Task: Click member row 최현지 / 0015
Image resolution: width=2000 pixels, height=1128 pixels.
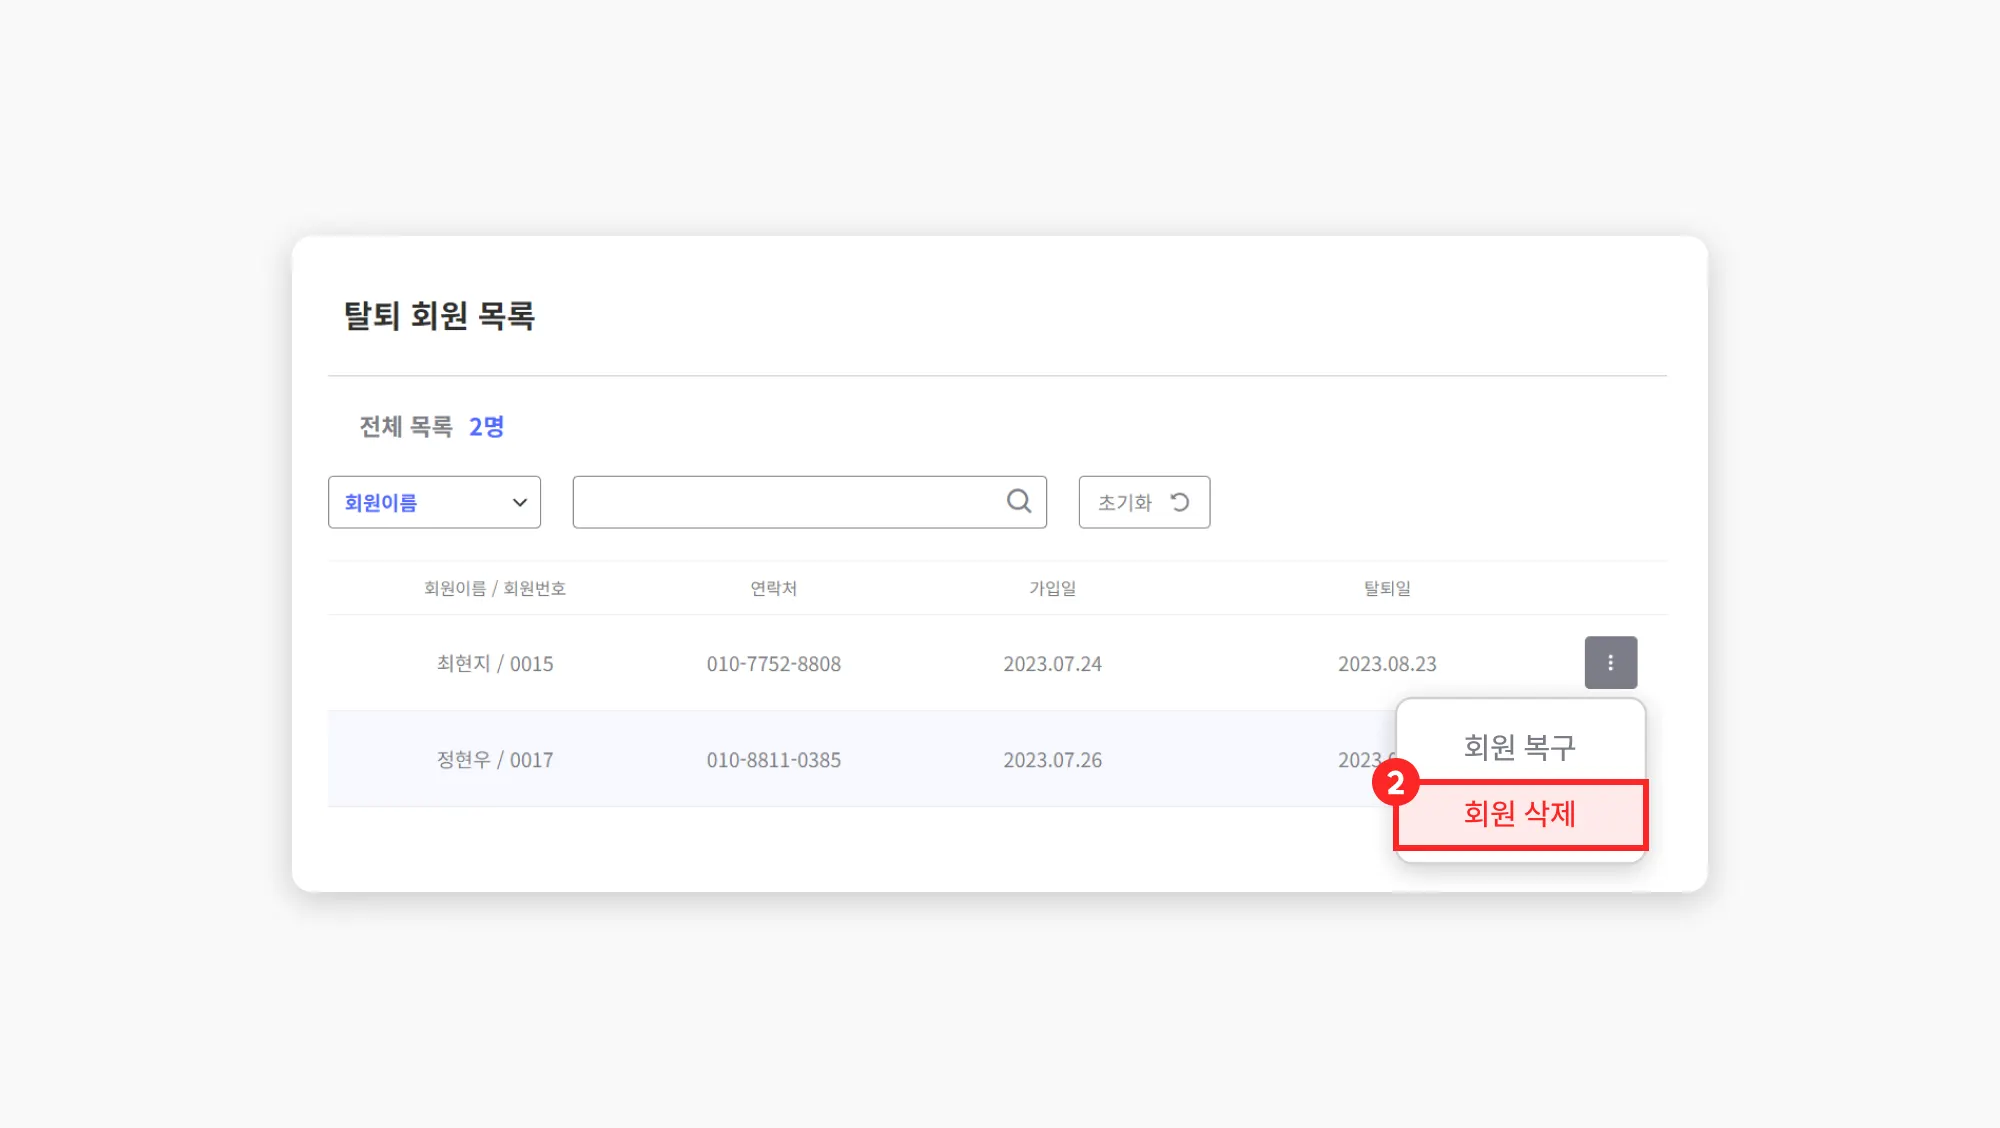Action: 495,664
